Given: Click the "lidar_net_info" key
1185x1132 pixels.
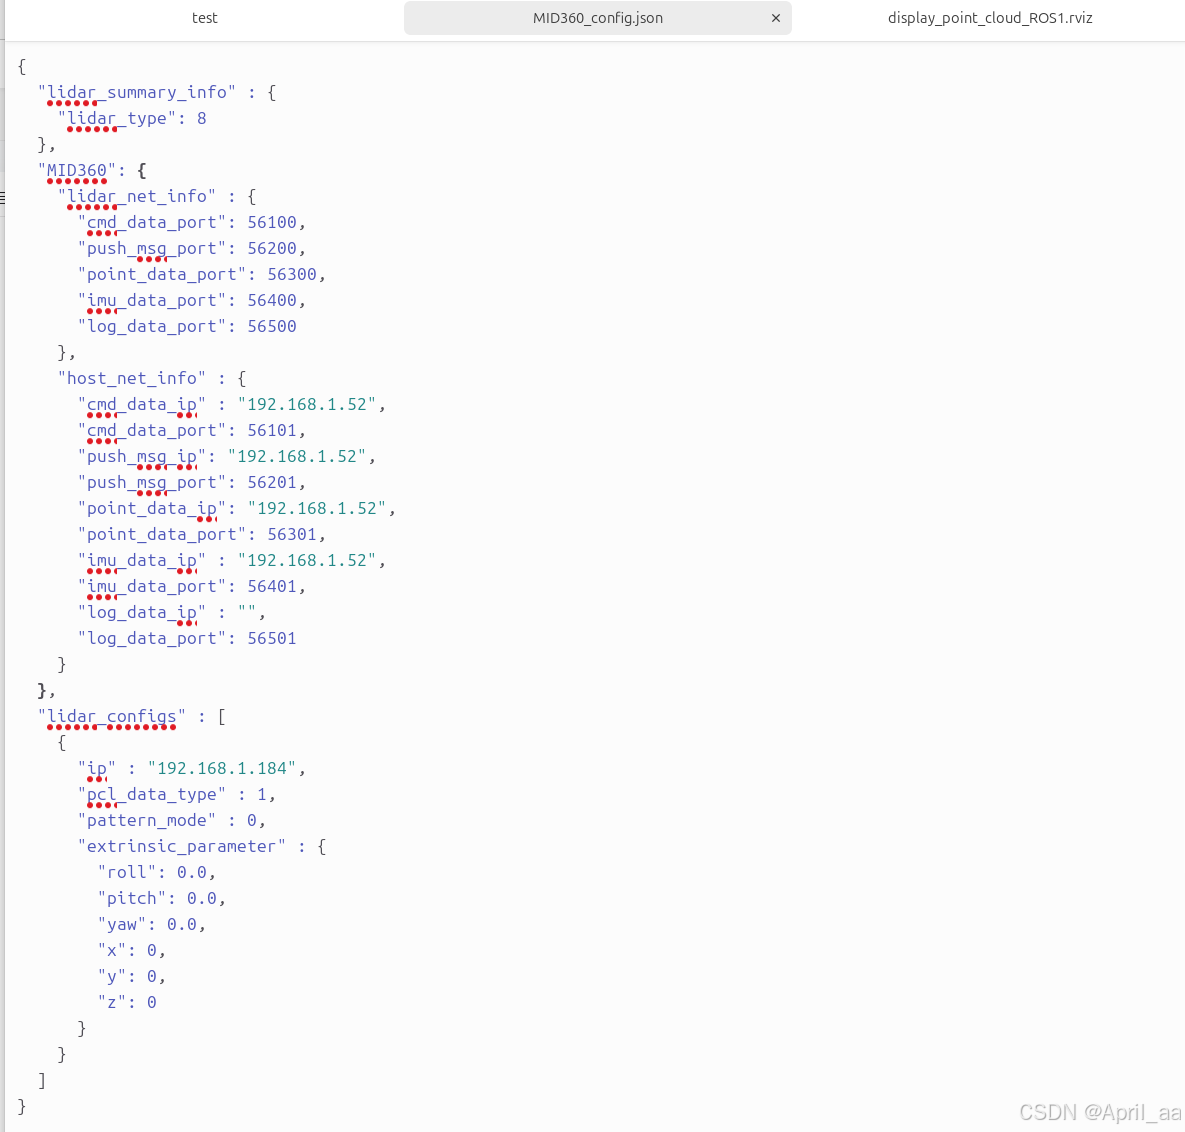Looking at the screenshot, I should 137,196.
